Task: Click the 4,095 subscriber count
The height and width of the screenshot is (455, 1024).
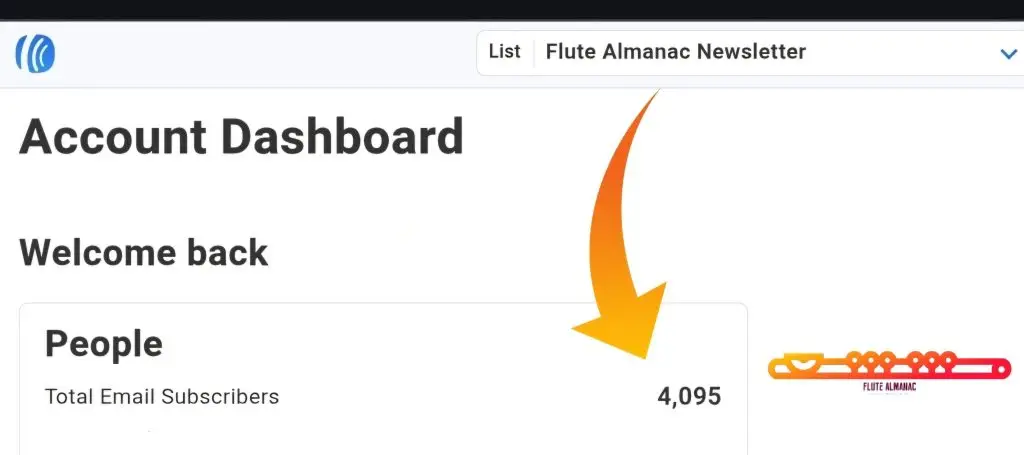Action: point(689,397)
